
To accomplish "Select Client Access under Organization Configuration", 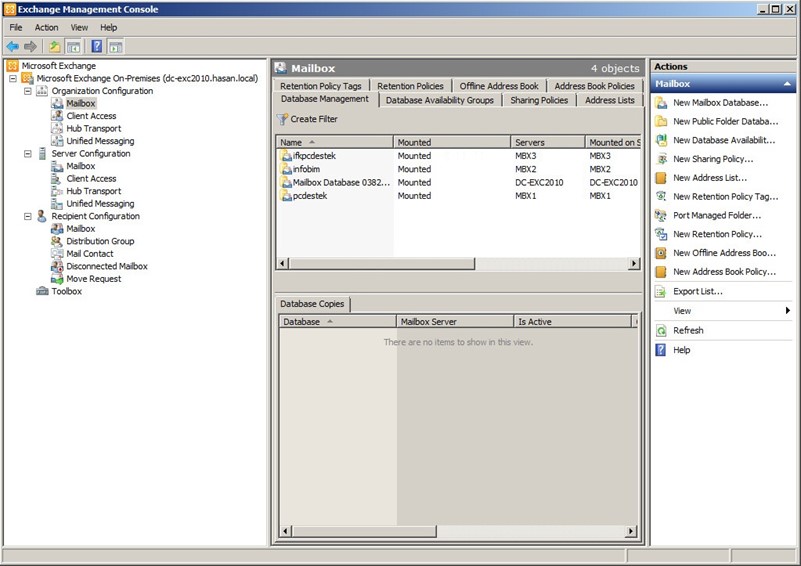I will 91,116.
